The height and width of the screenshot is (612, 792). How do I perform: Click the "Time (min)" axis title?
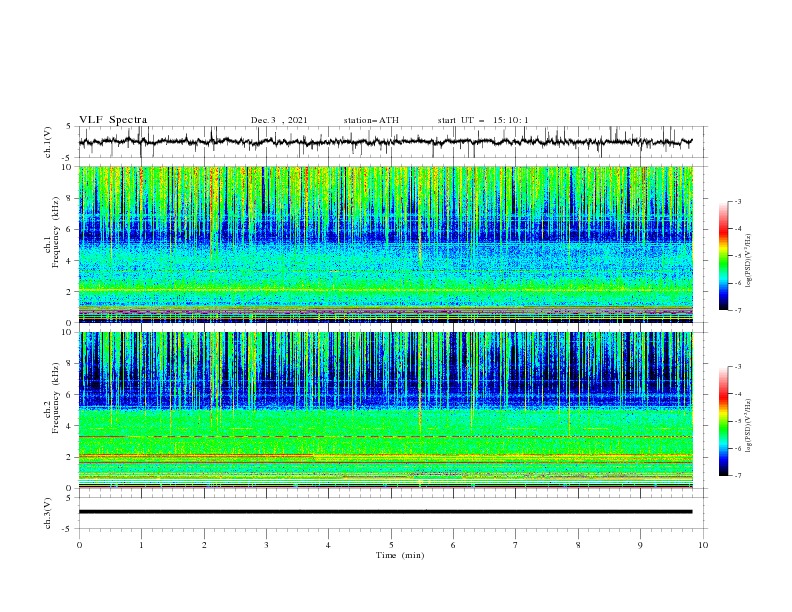tap(400, 555)
